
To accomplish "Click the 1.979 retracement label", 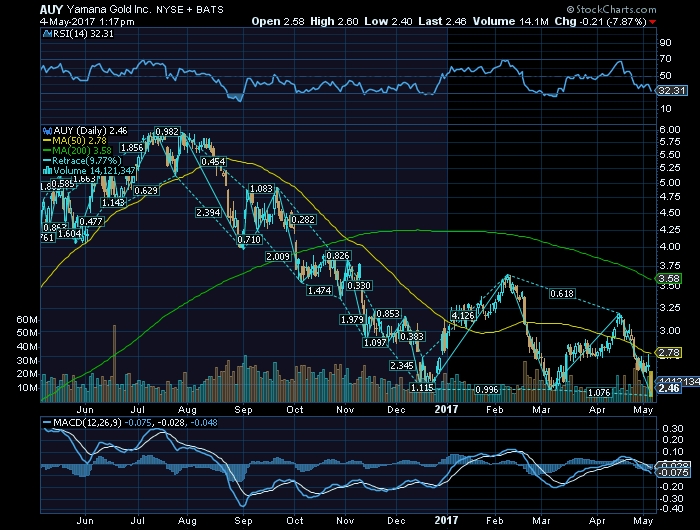I will [x=352, y=319].
